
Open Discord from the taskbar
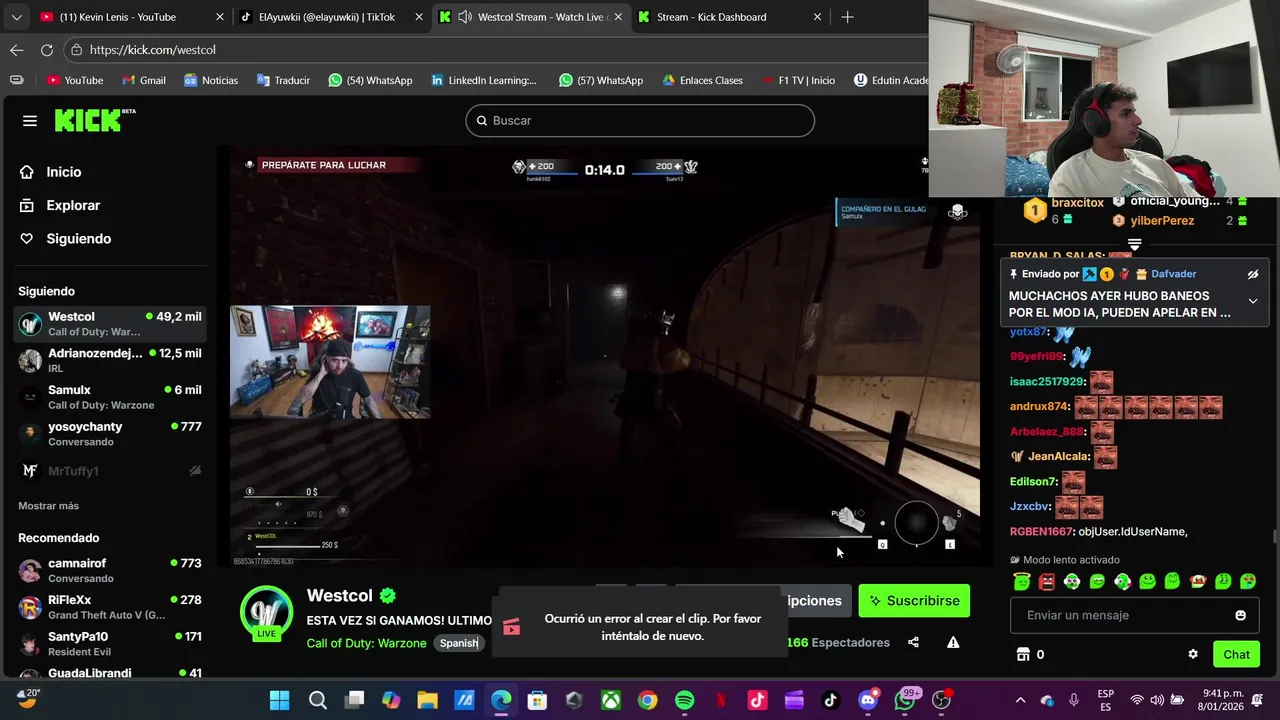[868, 700]
